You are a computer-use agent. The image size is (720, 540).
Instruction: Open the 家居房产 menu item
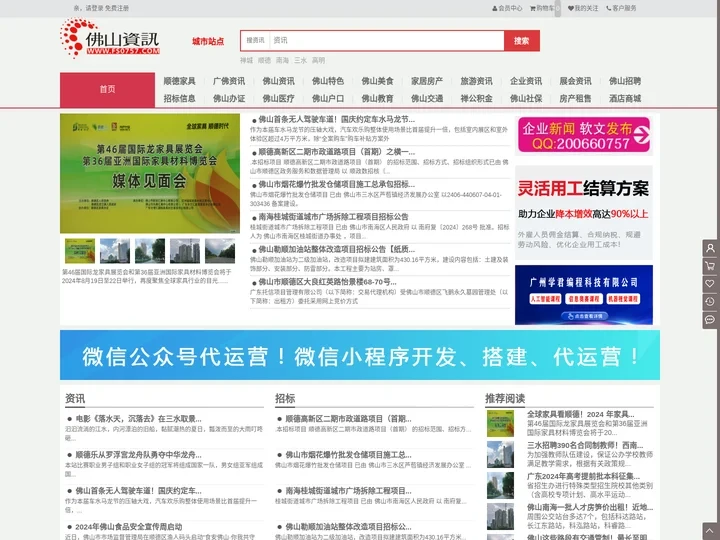427,81
